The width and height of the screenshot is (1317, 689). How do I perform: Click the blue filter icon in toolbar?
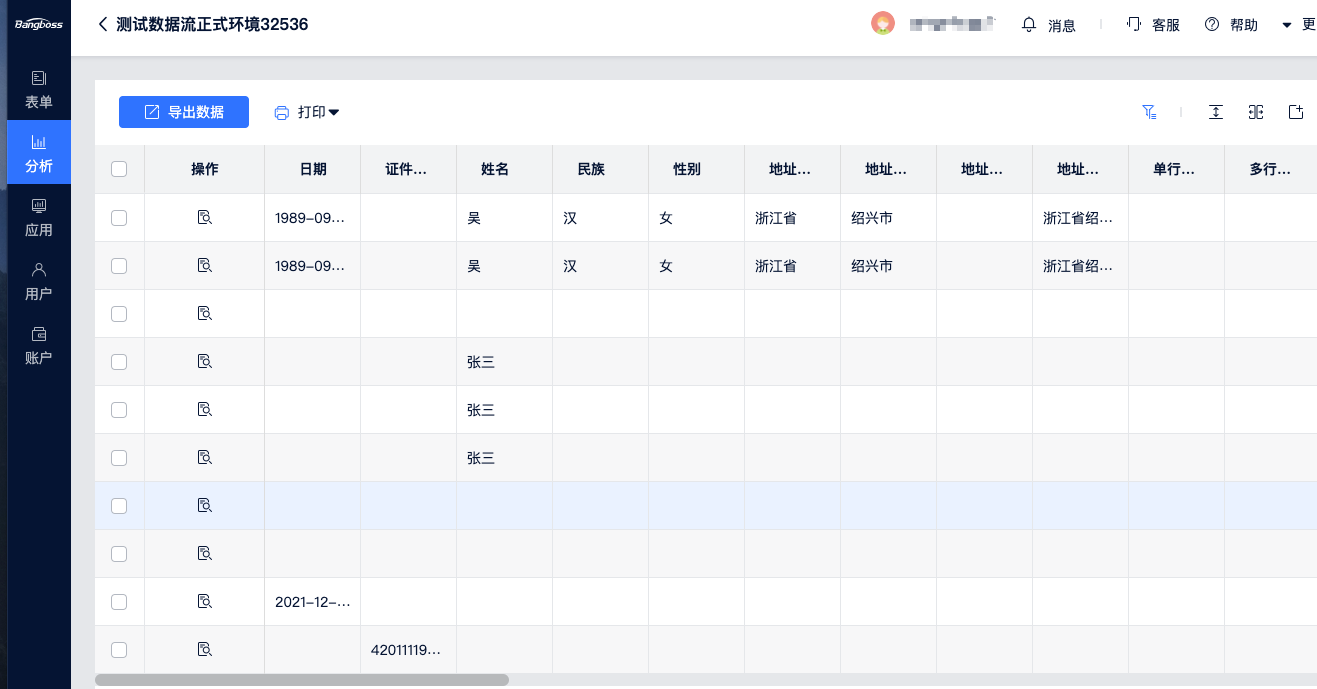1149,112
